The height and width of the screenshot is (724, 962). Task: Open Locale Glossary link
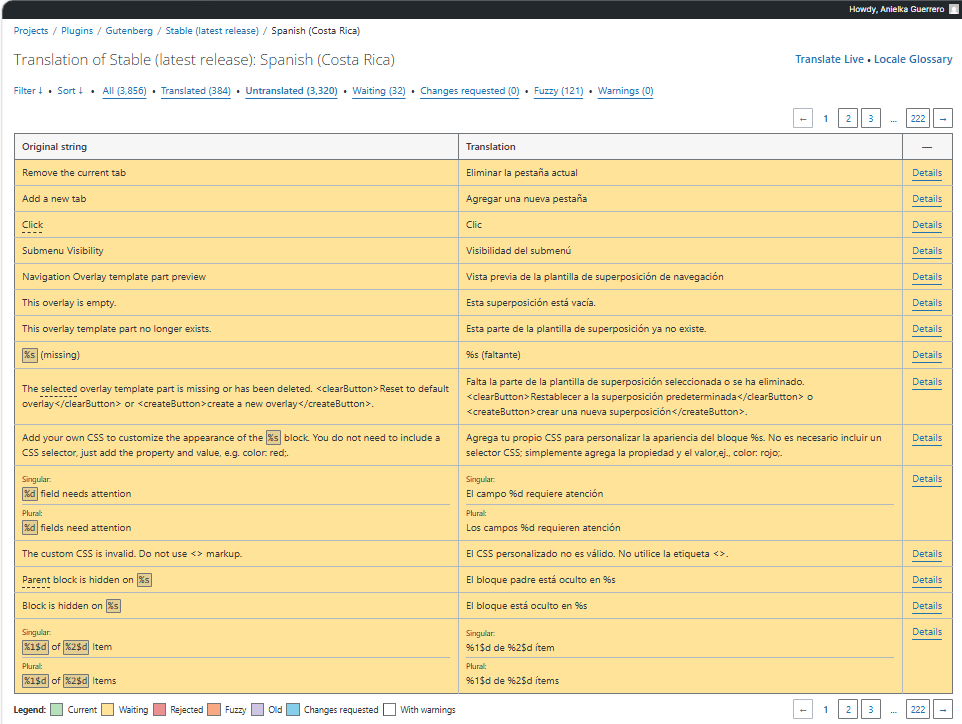pyautogui.click(x=913, y=60)
